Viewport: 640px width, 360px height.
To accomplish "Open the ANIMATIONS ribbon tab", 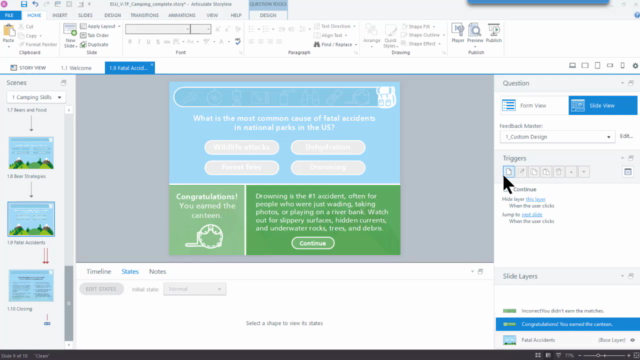I will 182,15.
